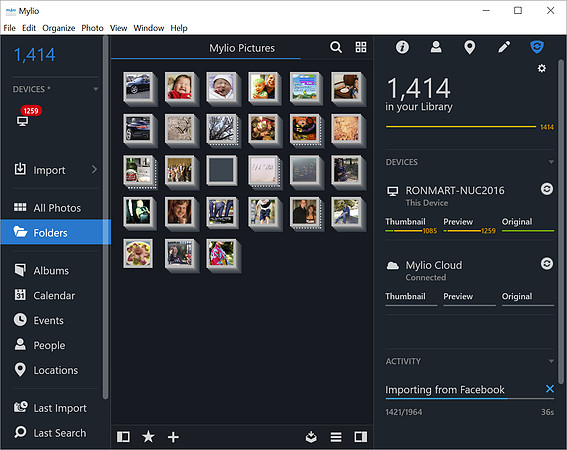Image resolution: width=567 pixels, height=450 pixels.
Task: Open the Window menu
Action: [x=149, y=28]
